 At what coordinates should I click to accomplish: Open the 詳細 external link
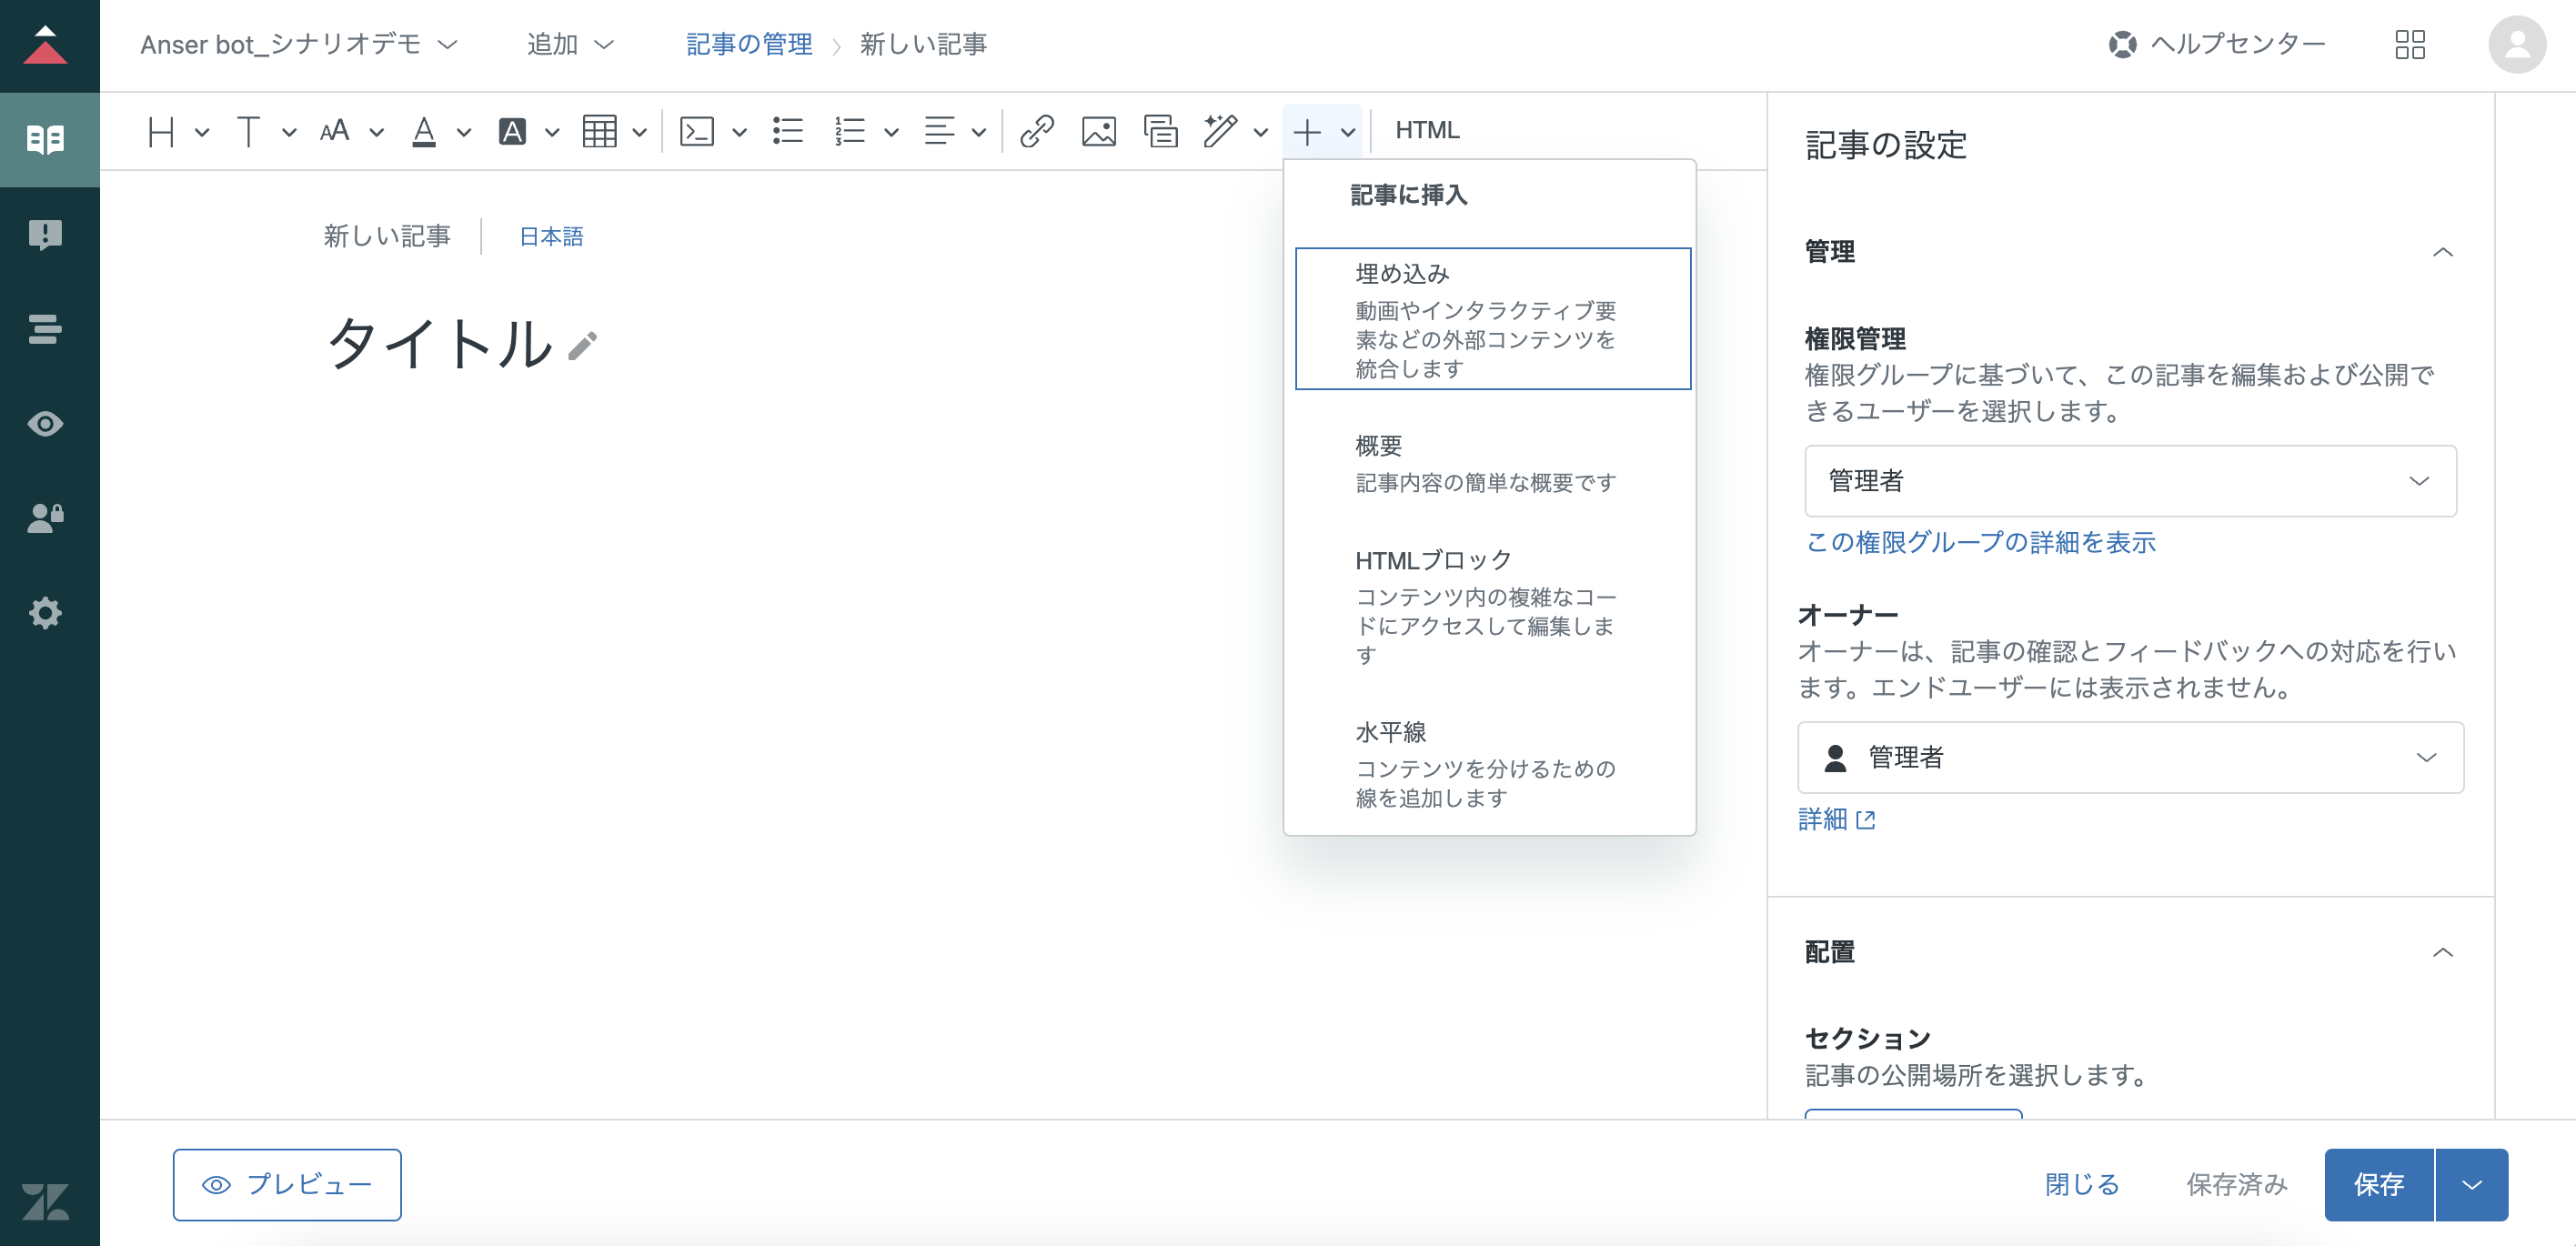pyautogui.click(x=1836, y=819)
